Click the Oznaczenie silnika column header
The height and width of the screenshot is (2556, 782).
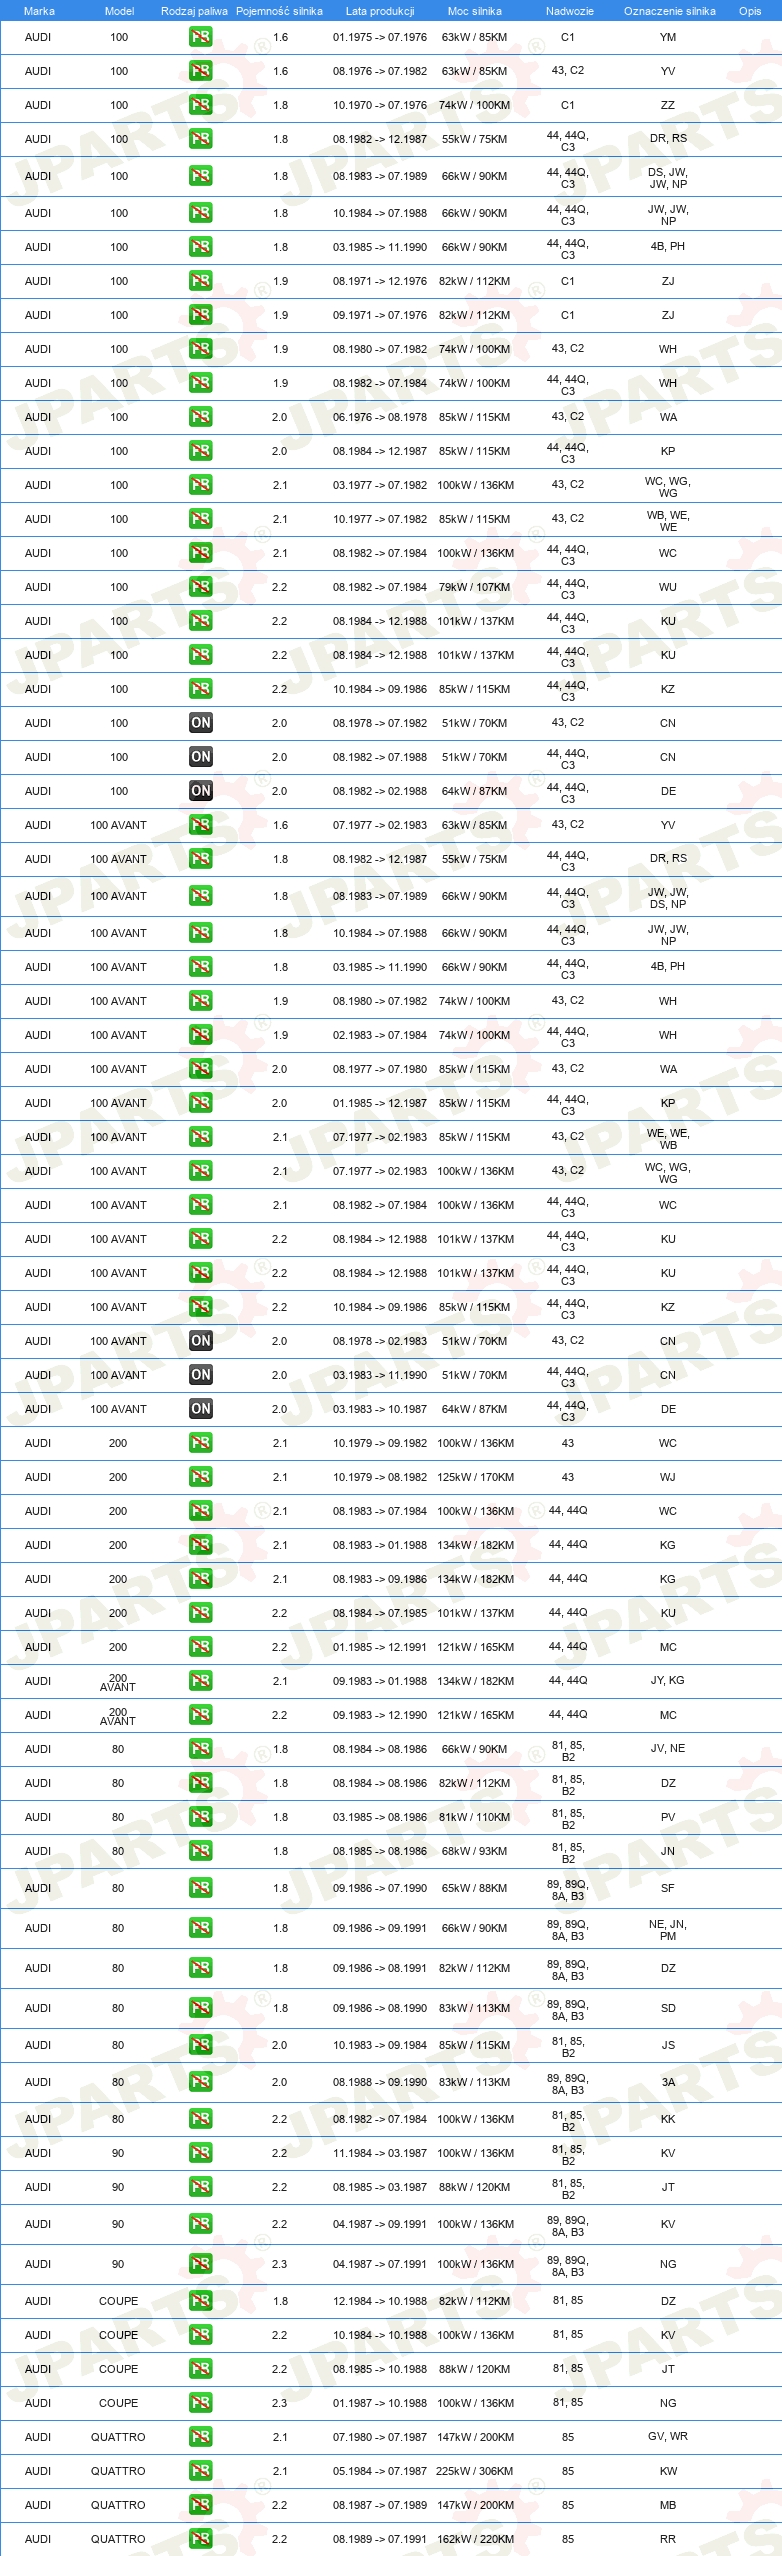point(670,11)
